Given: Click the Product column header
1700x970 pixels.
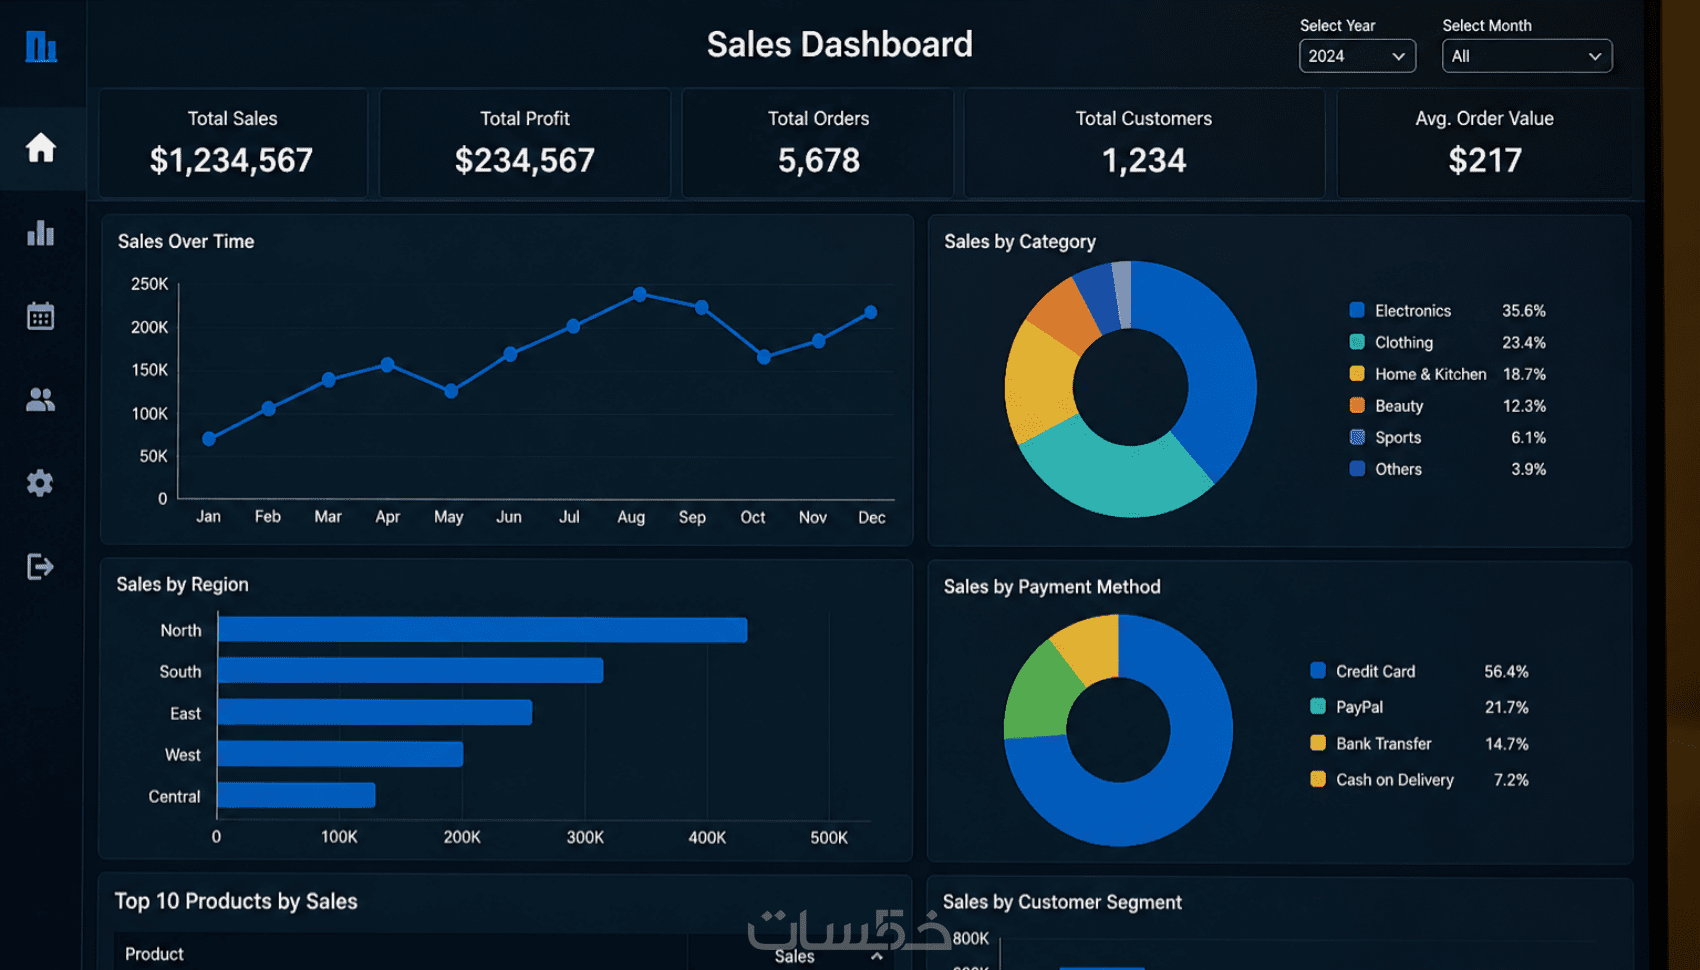Looking at the screenshot, I should [154, 954].
